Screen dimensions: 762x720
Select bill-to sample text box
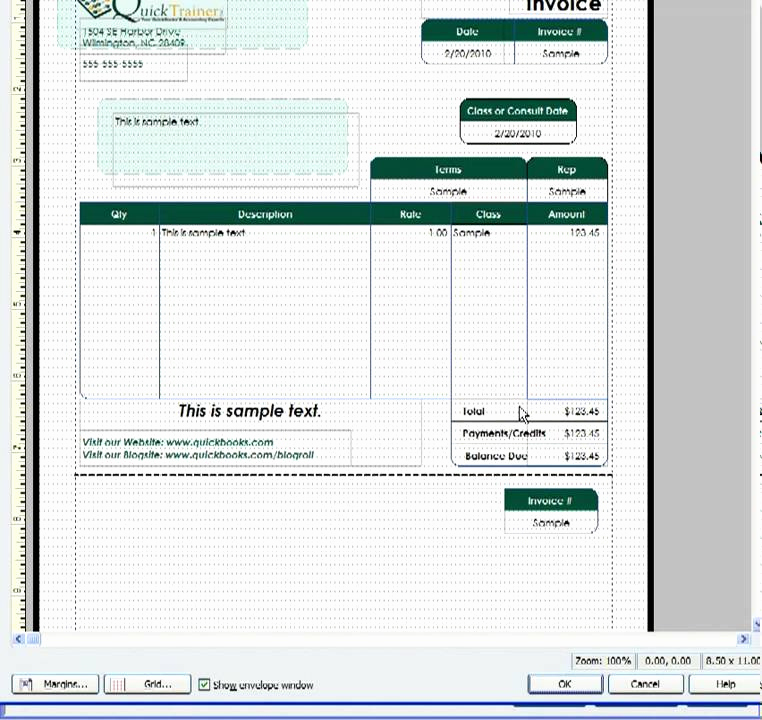[236, 150]
